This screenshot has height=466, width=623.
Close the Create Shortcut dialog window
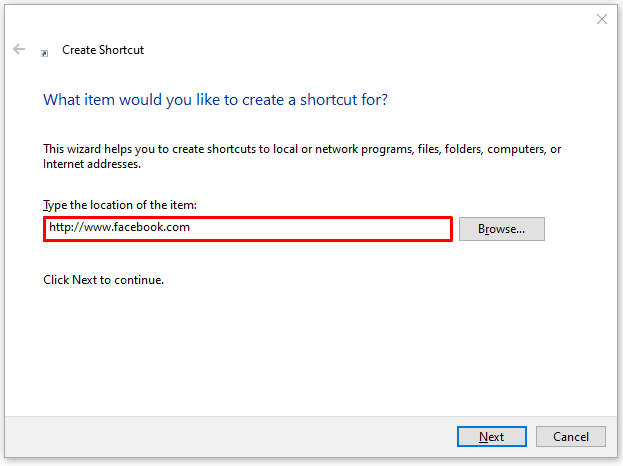click(601, 18)
